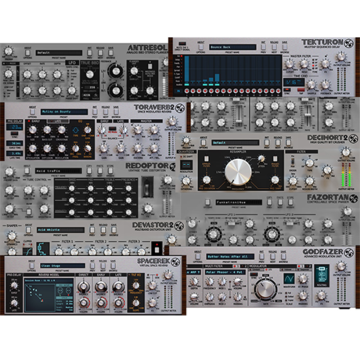Load next preset in Spacerek

pos(103,266)
